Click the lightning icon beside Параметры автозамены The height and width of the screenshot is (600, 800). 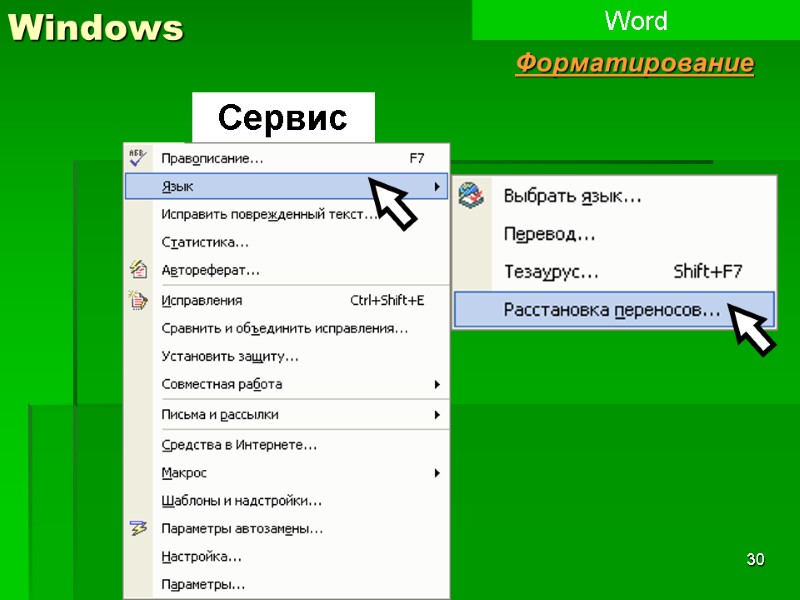pos(138,528)
